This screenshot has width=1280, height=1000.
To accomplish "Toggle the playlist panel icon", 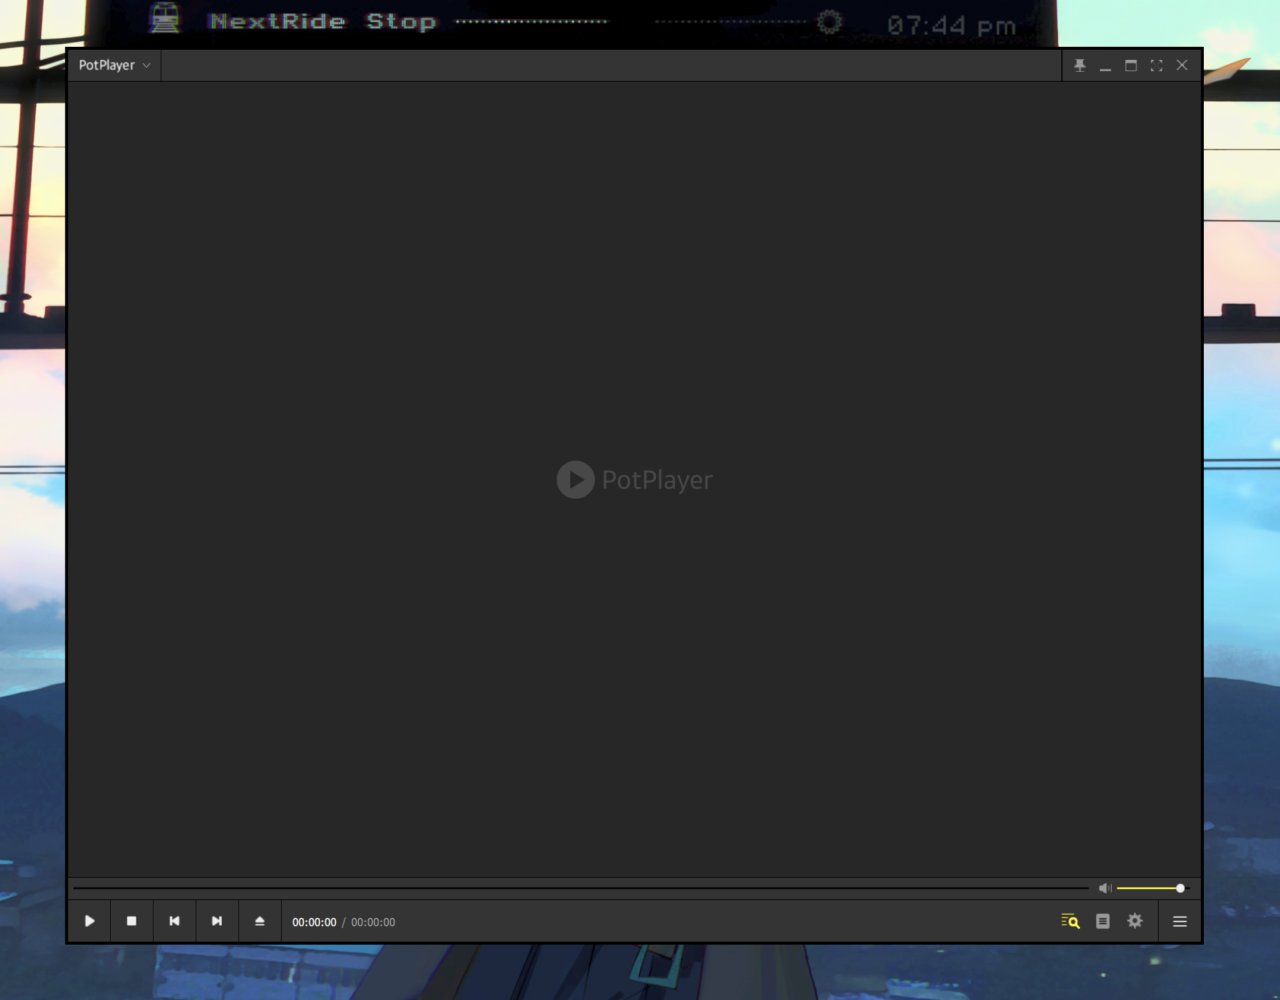I will coord(1103,921).
